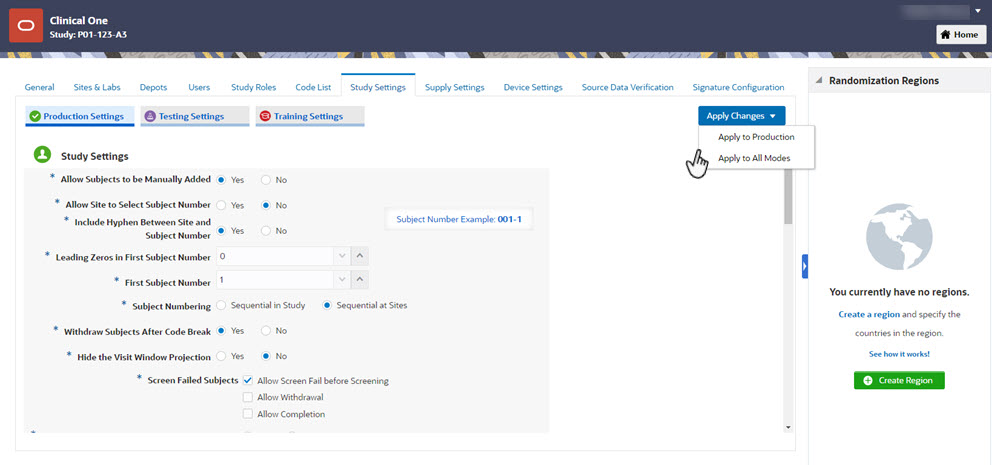Click the globe illustration
This screenshot has height=465, width=992.
coord(899,239)
